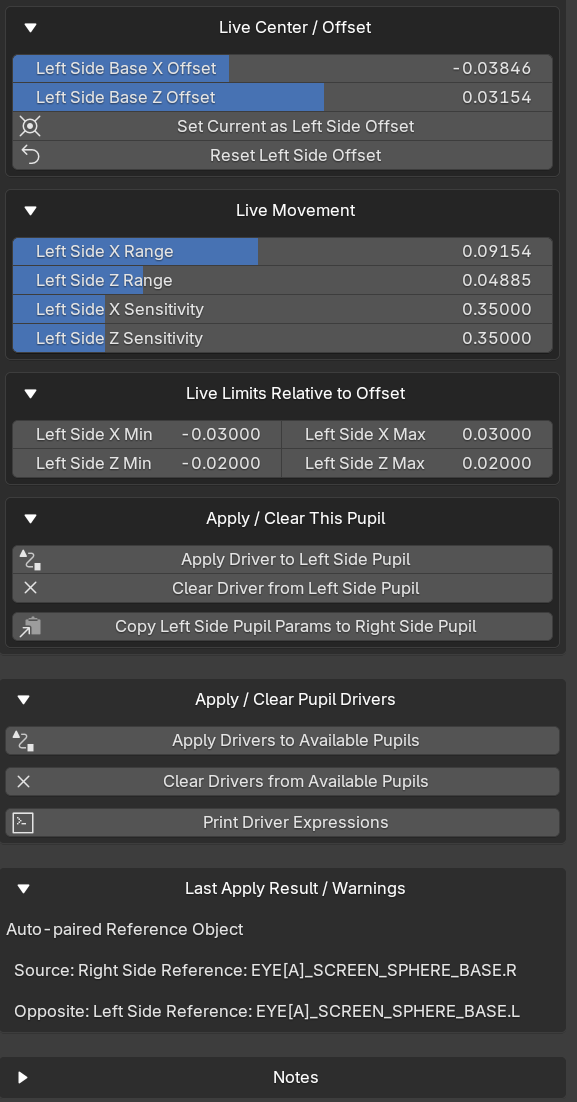This screenshot has height=1102, width=577.
Task: Click the Left Side X Range slider
Action: click(283, 252)
